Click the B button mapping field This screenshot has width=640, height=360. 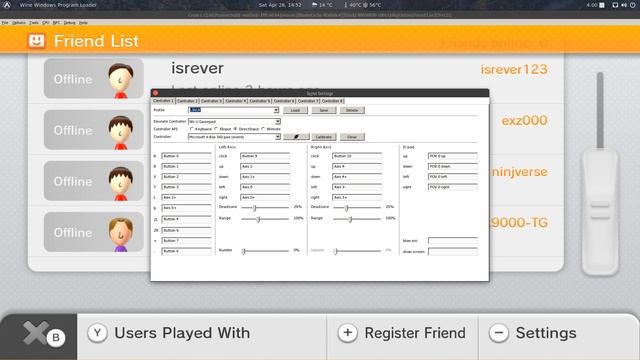(187, 167)
